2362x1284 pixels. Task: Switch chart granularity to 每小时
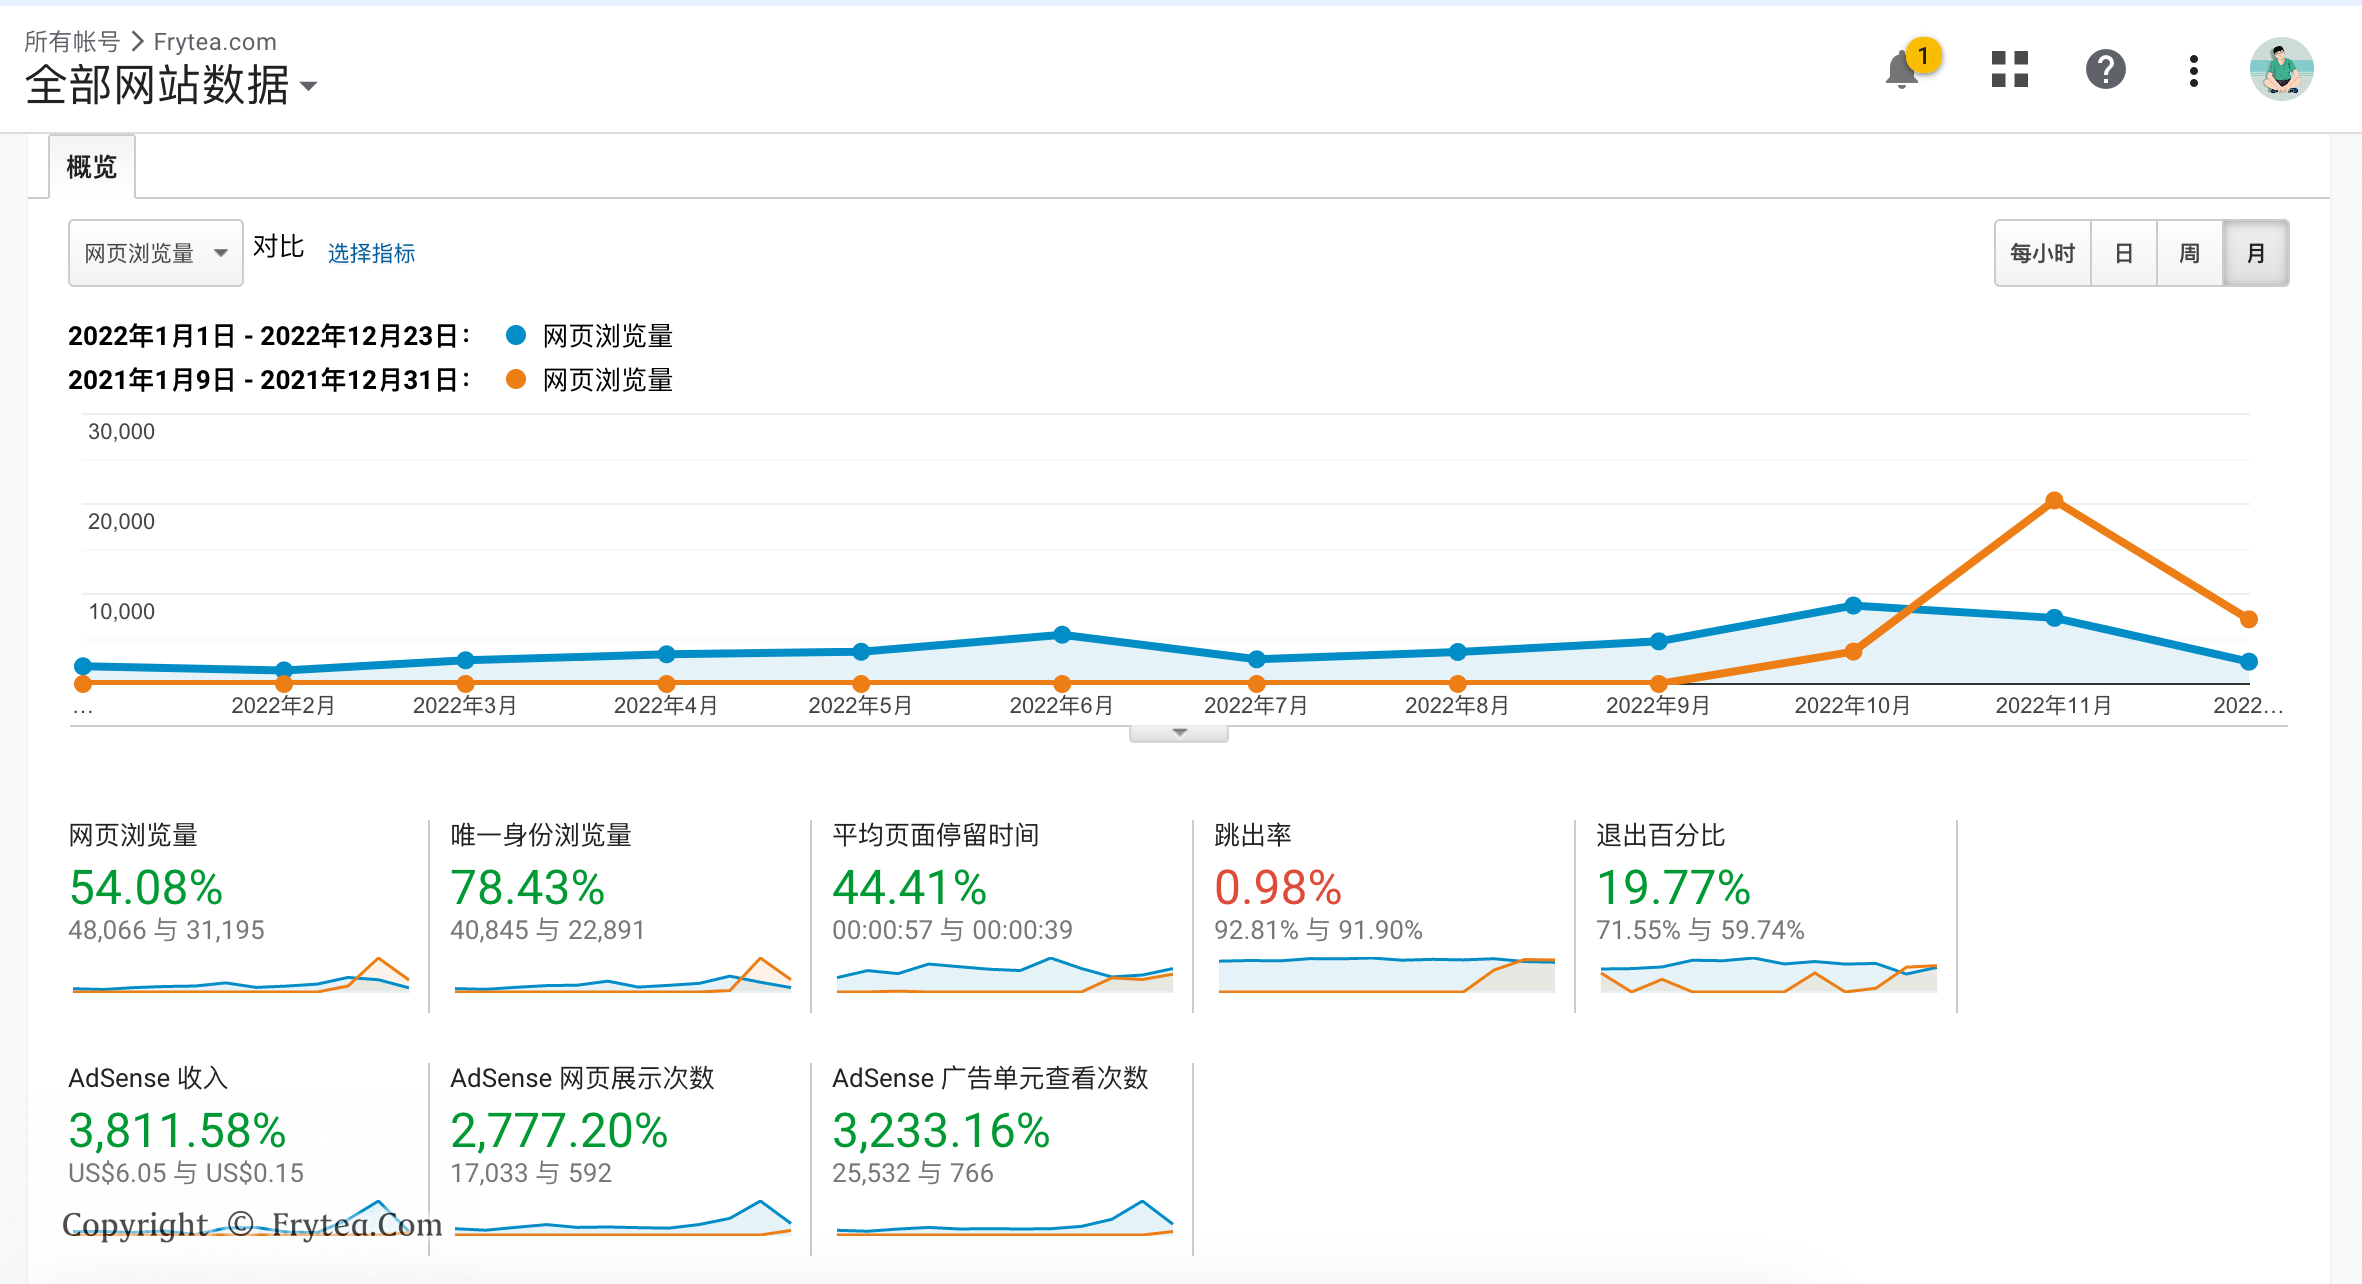(x=2042, y=254)
